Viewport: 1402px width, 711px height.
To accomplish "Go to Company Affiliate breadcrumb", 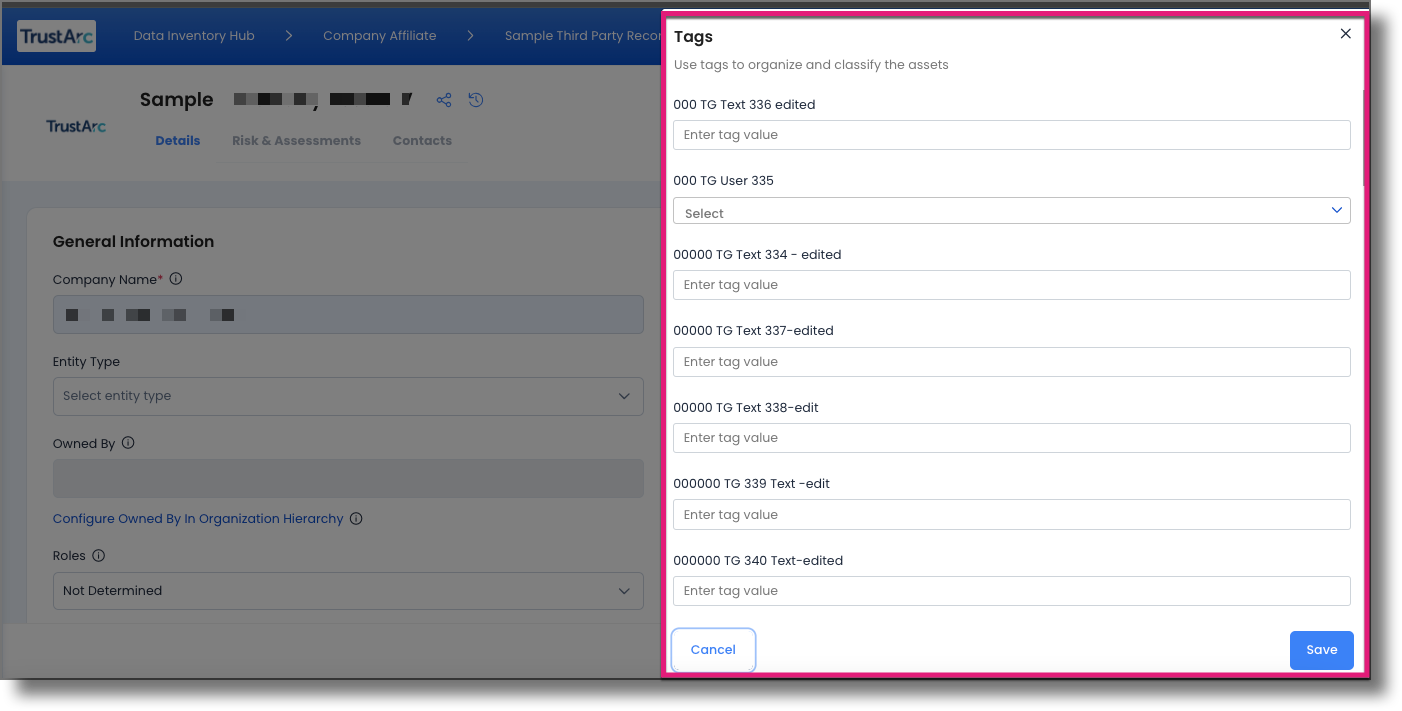I will (x=380, y=36).
